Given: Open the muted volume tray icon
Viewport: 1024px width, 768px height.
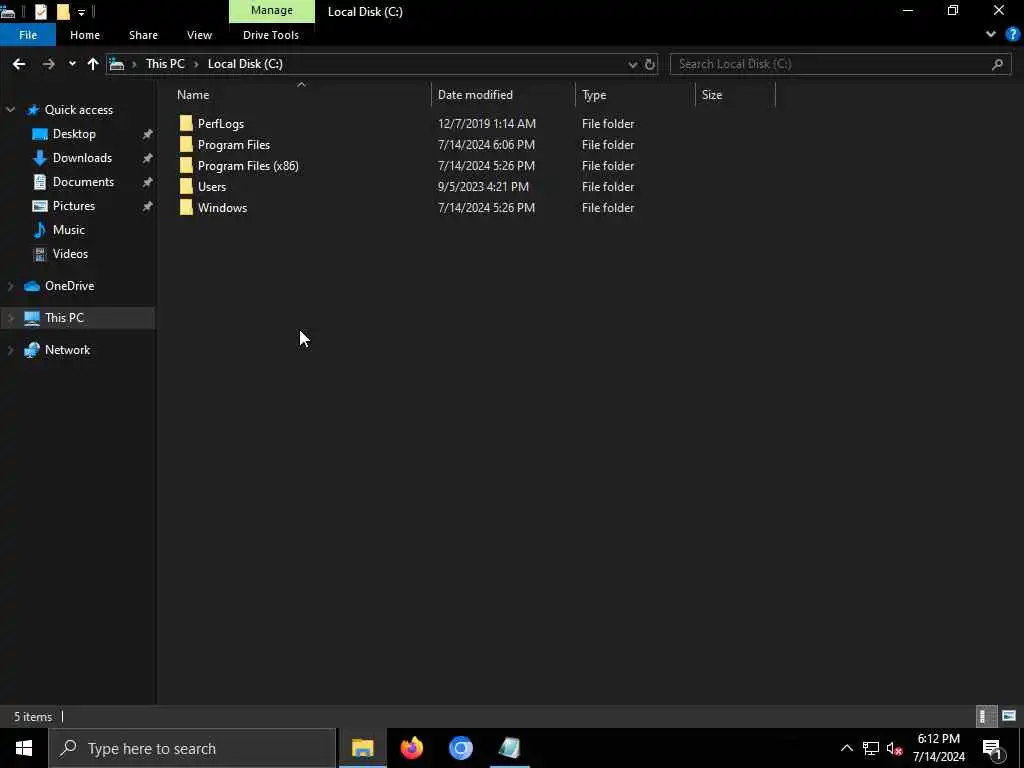Looking at the screenshot, I should [895, 748].
